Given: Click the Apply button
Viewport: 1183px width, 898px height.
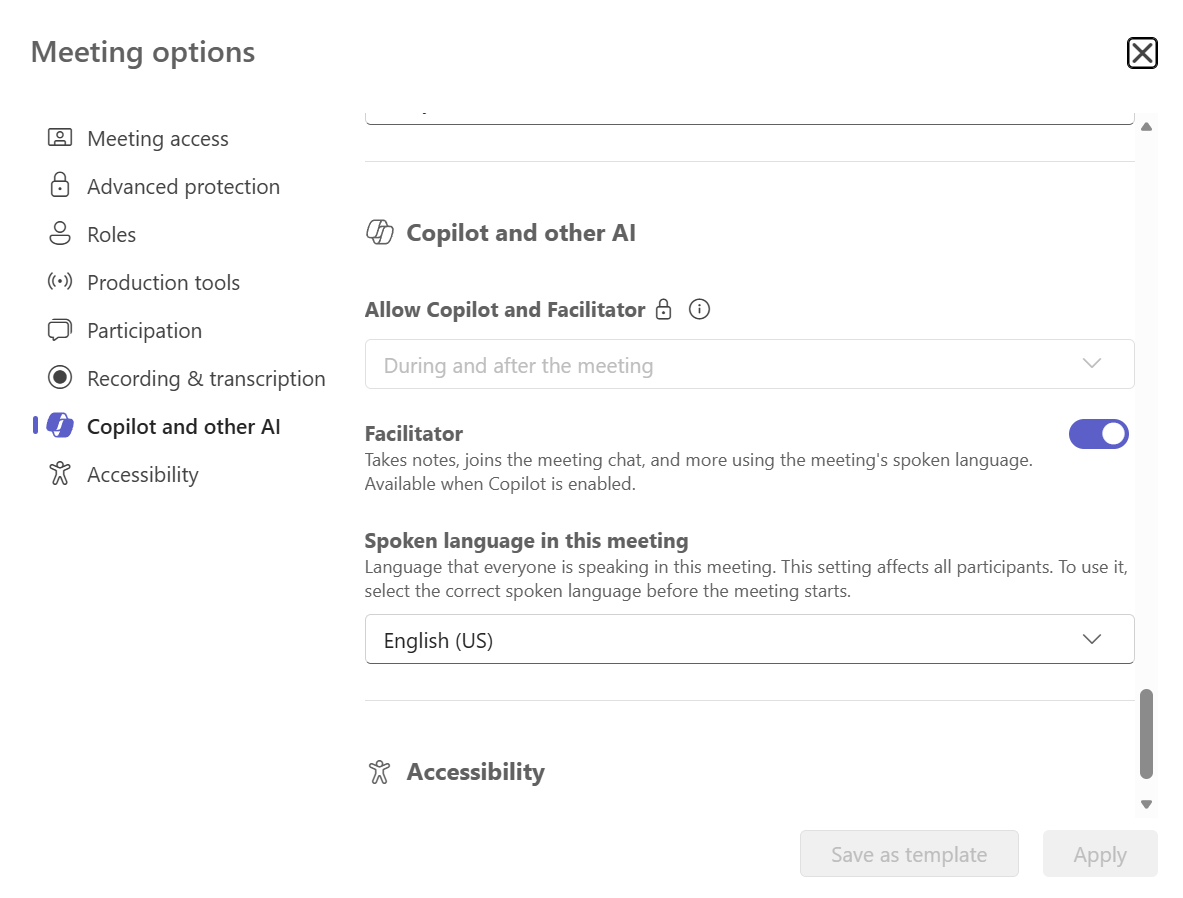Looking at the screenshot, I should coord(1100,854).
